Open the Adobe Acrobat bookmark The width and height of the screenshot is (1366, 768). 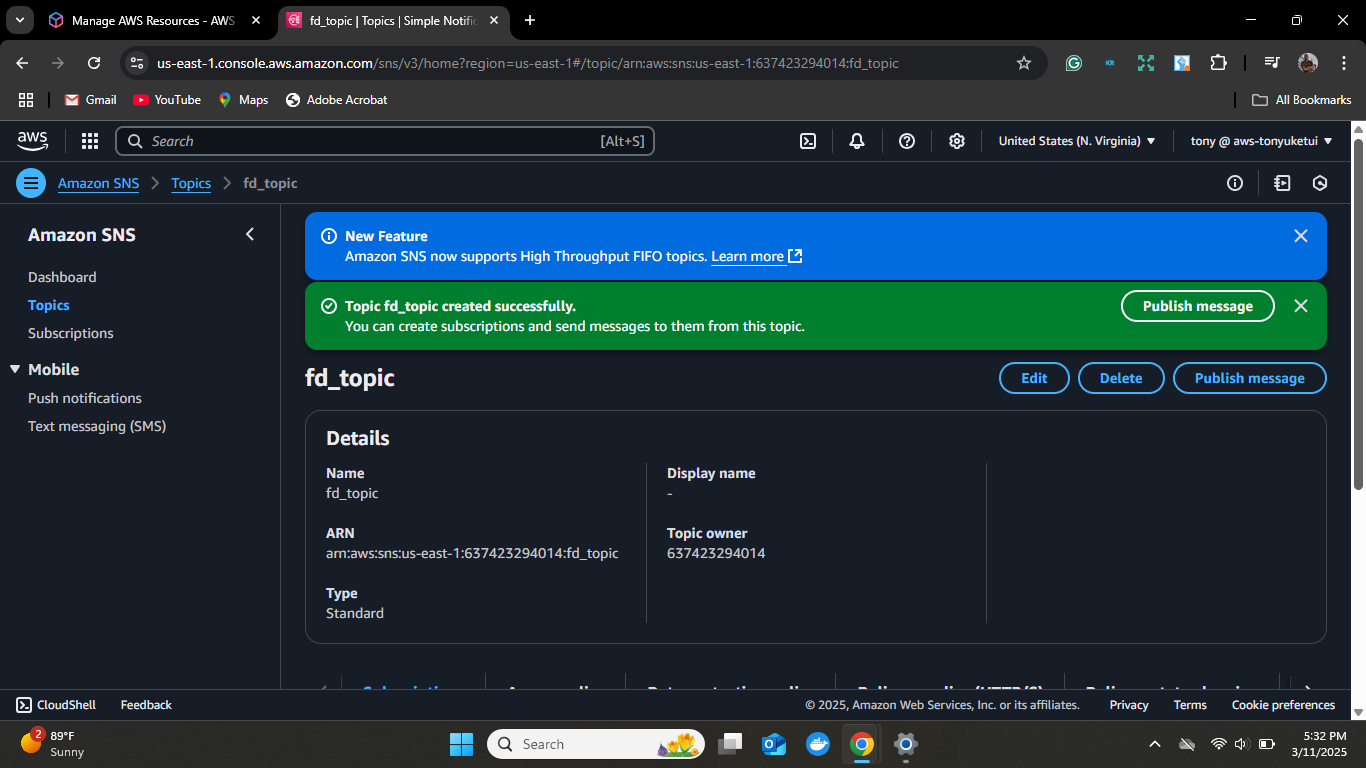point(336,100)
